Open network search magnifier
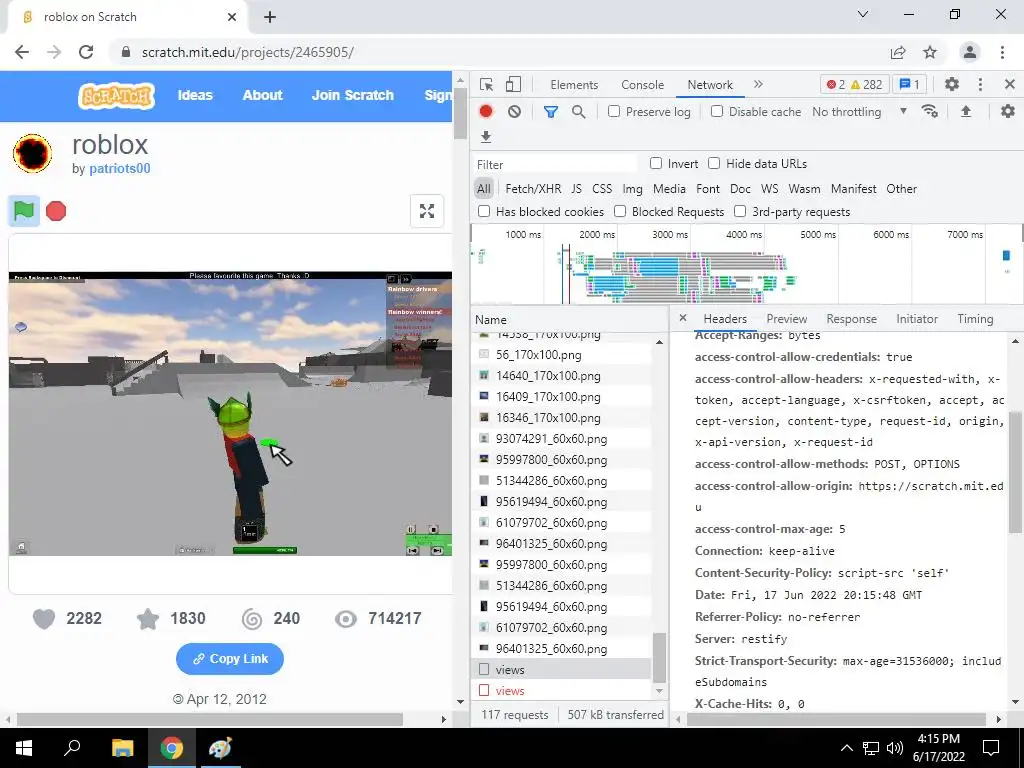The height and width of the screenshot is (768, 1024). 579,112
